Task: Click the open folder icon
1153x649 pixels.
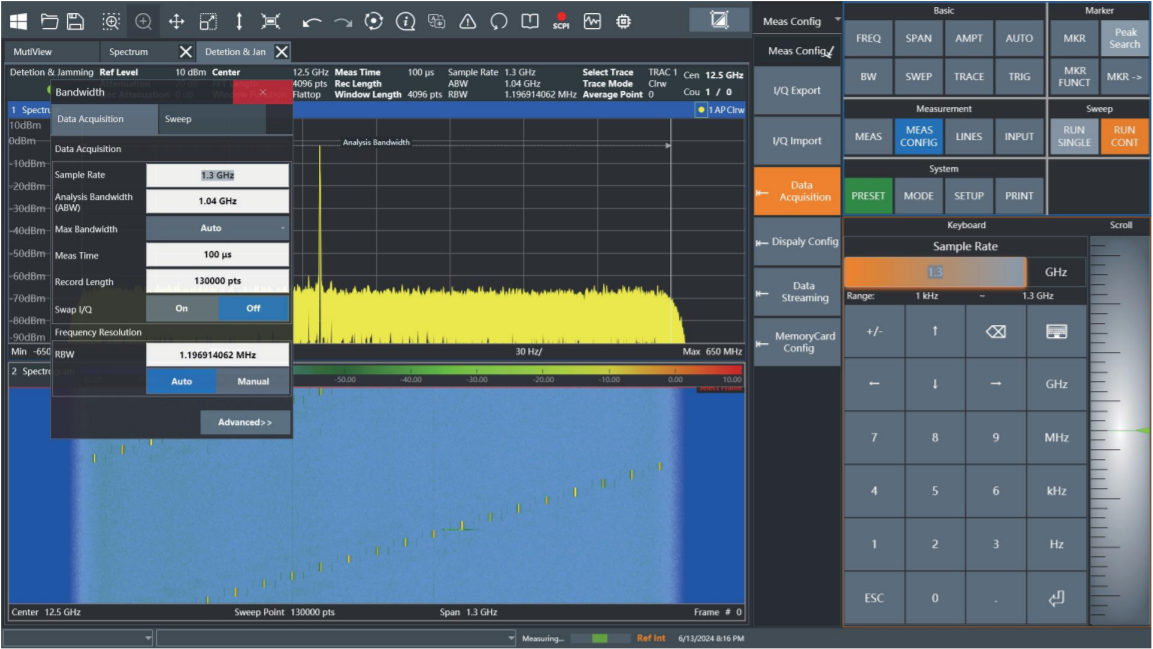Action: [49, 21]
